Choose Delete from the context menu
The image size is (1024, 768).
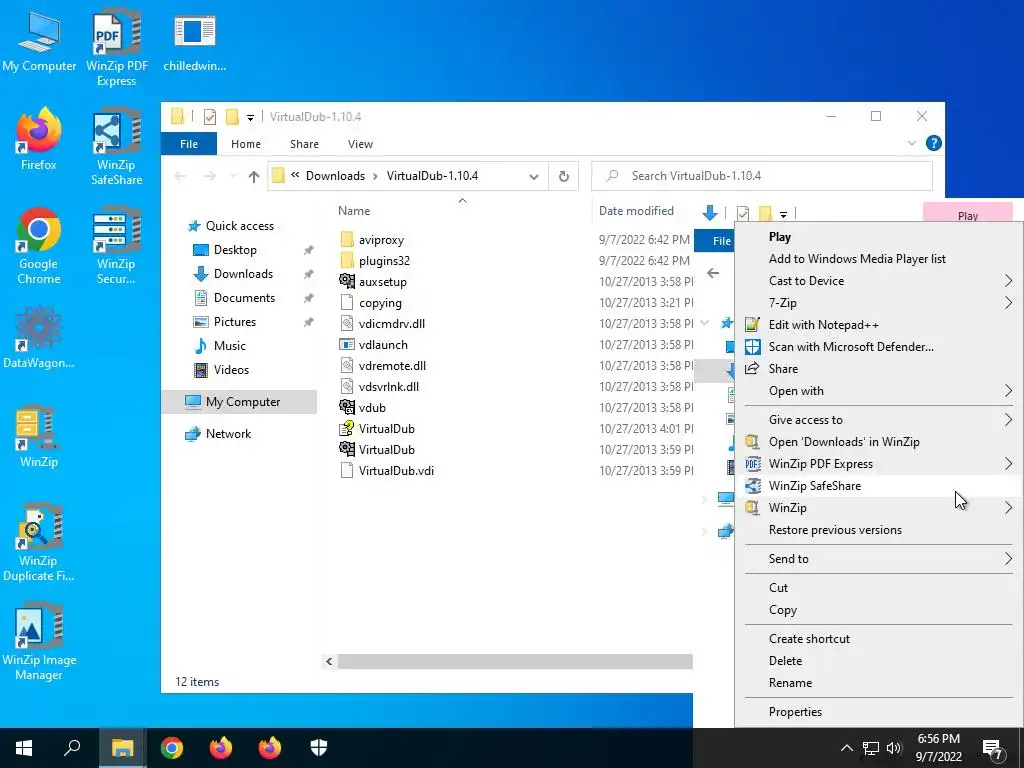pos(879,661)
